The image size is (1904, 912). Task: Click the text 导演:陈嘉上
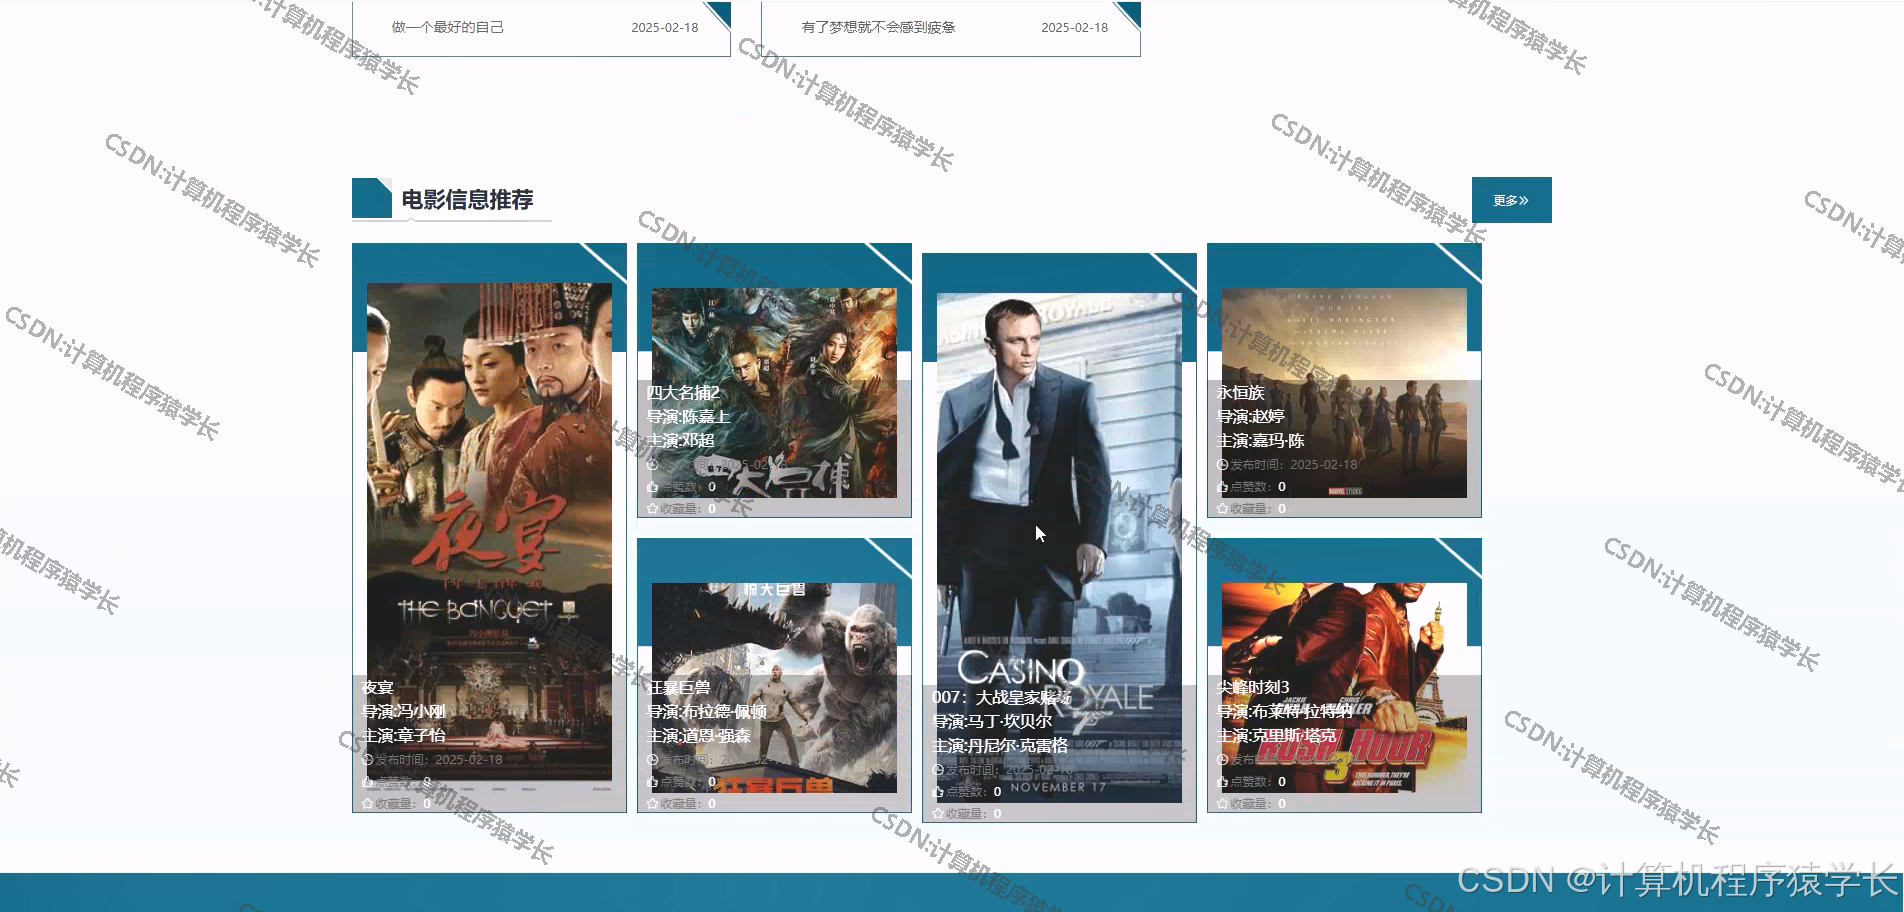point(688,417)
